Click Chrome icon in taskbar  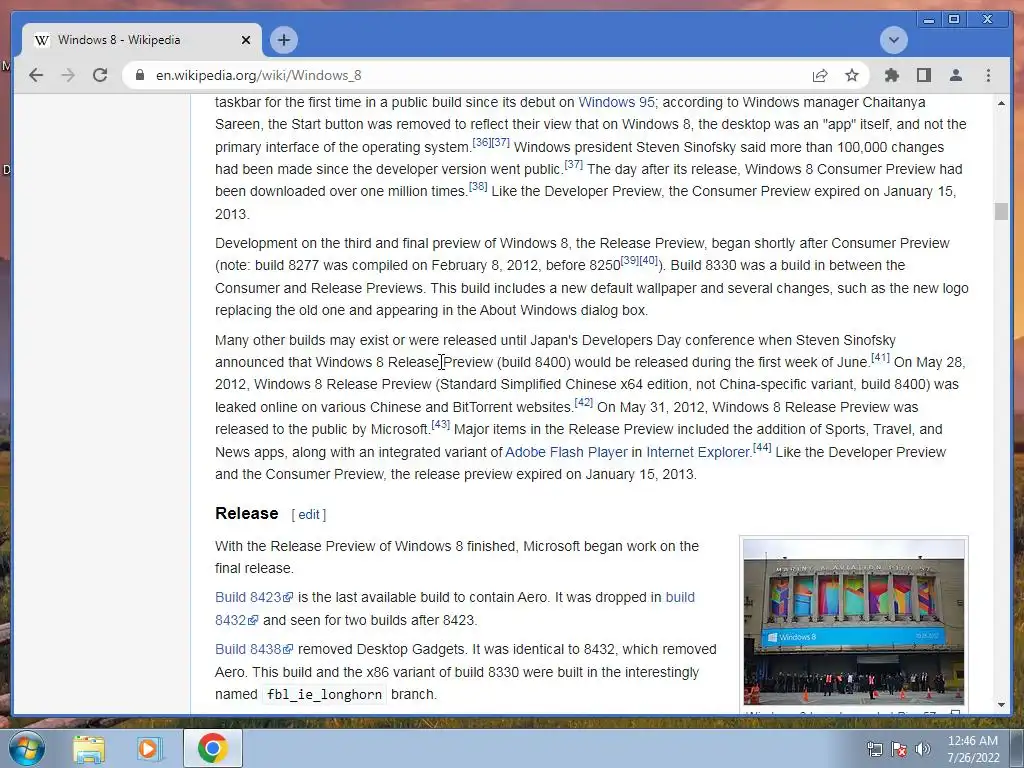tap(213, 748)
